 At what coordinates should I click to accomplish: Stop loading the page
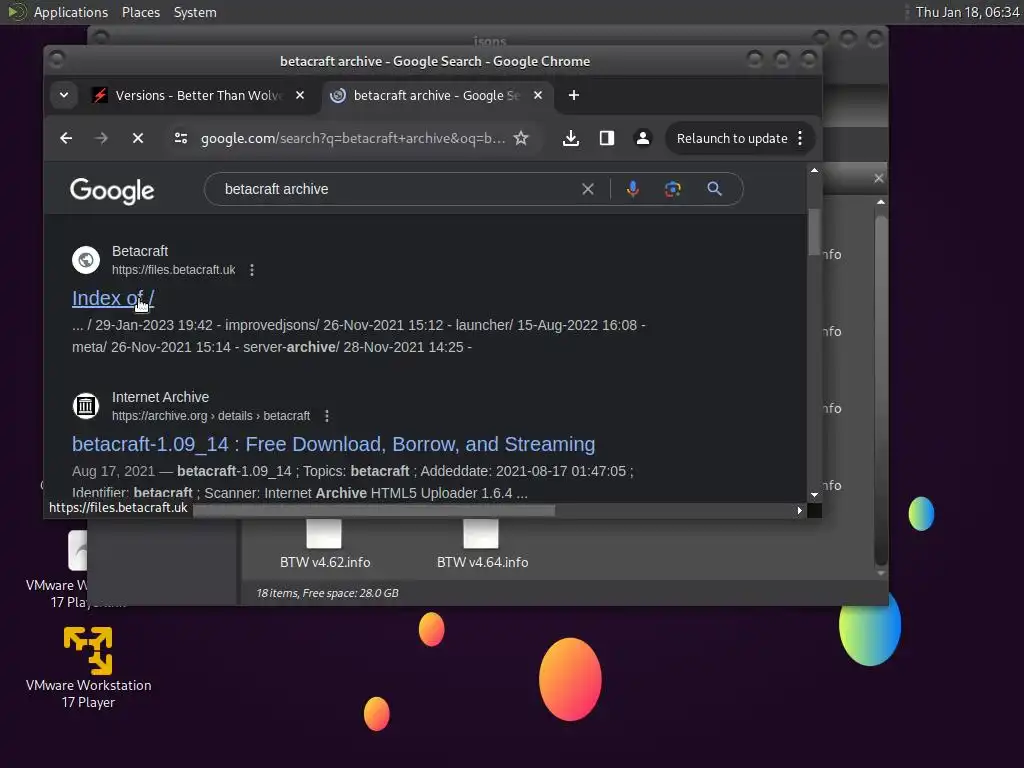click(138, 138)
